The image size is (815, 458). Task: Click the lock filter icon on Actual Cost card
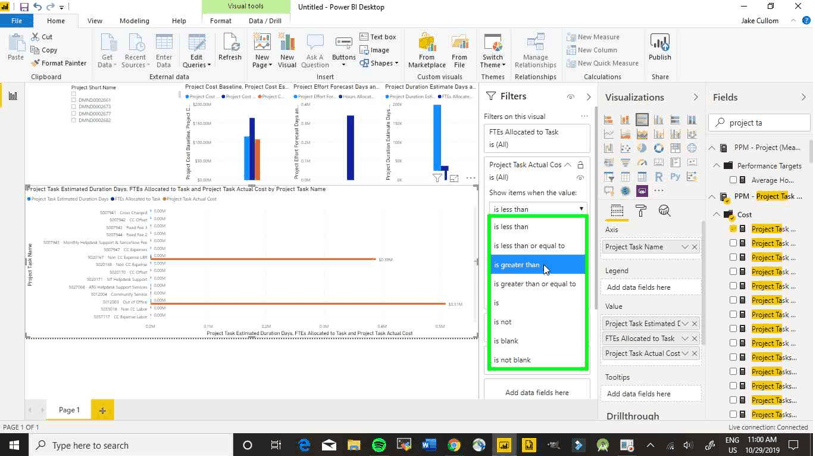(x=581, y=165)
